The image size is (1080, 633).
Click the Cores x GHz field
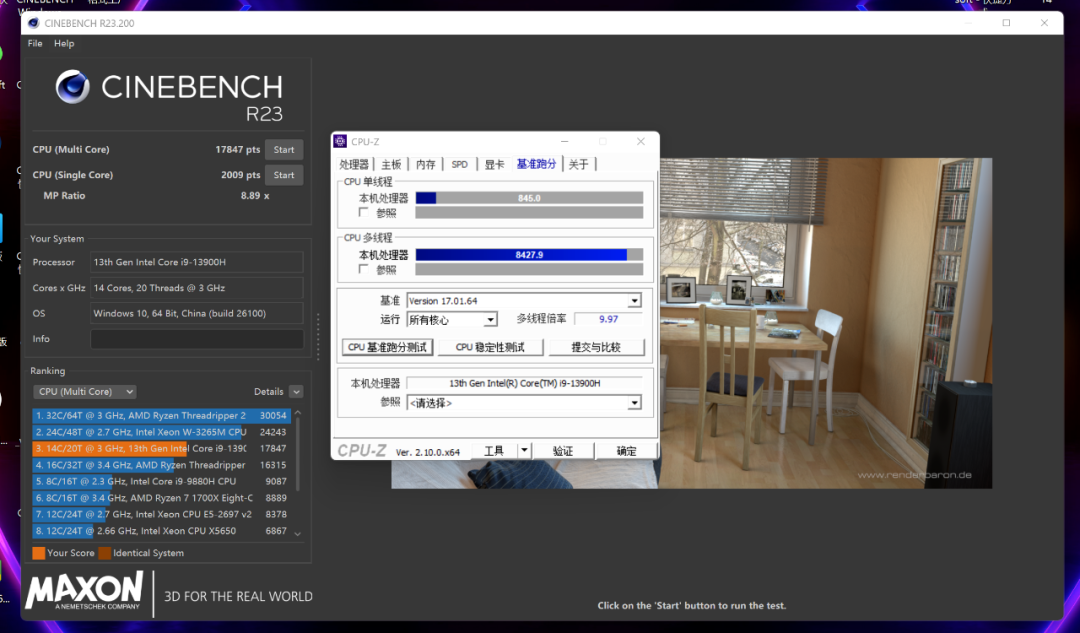click(197, 288)
